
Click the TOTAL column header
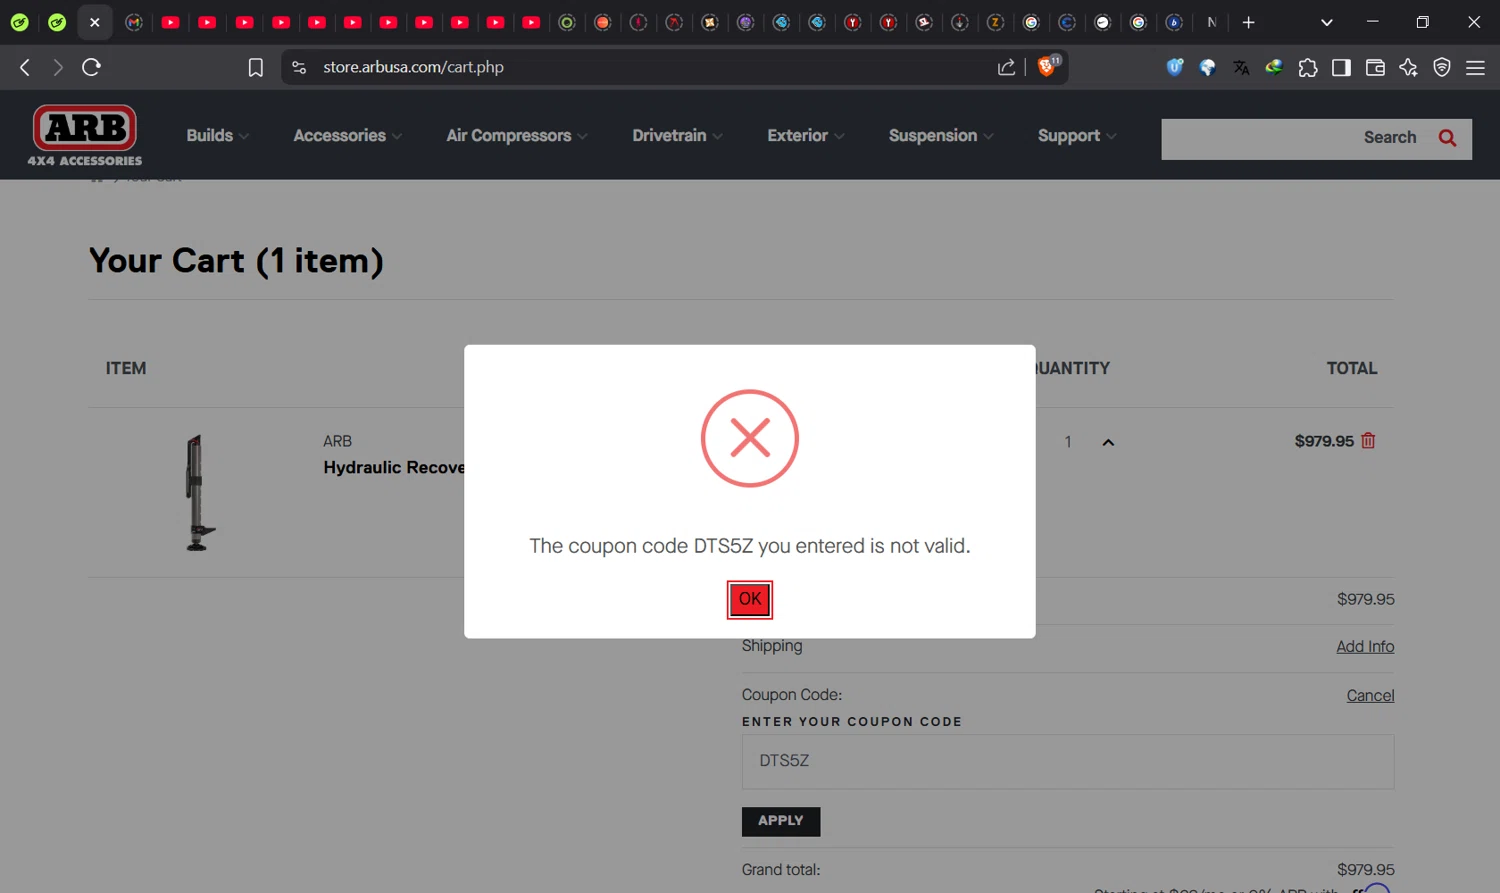pos(1352,368)
